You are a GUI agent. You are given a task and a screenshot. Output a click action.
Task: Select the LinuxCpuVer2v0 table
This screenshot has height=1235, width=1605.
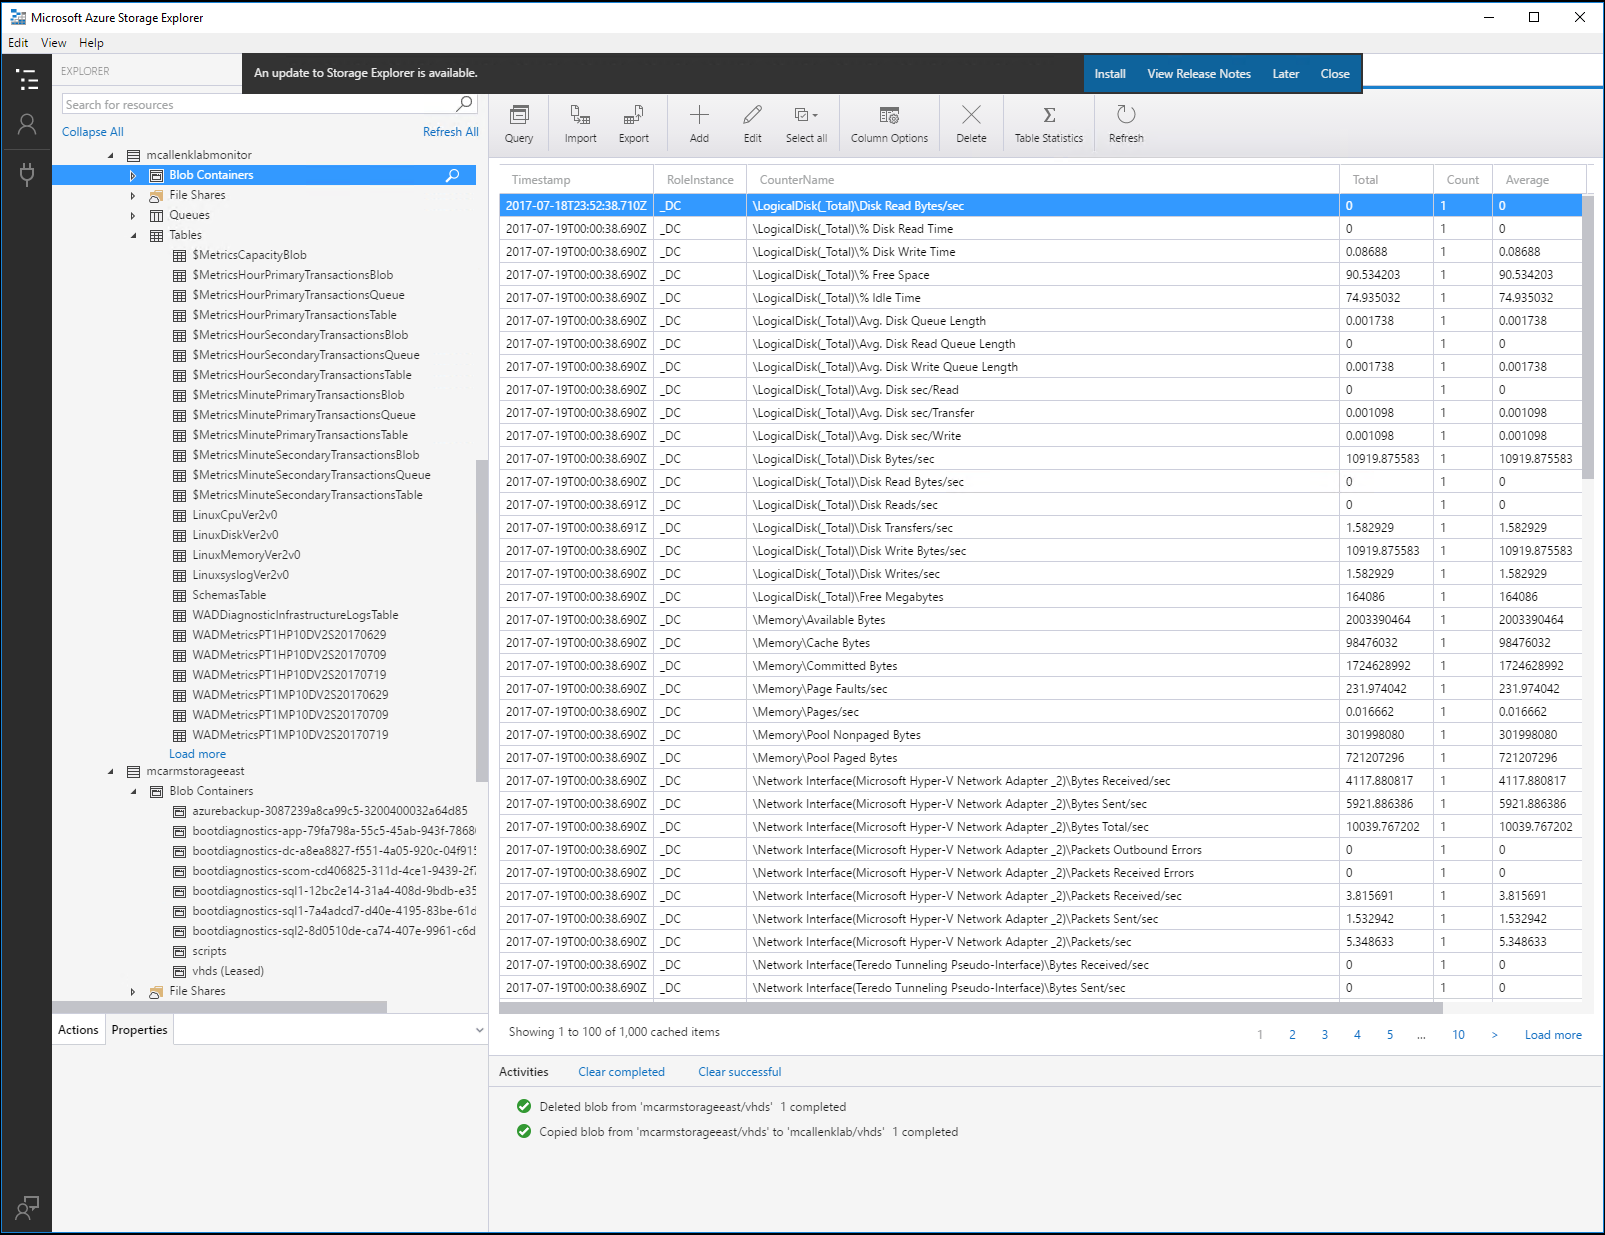235,515
